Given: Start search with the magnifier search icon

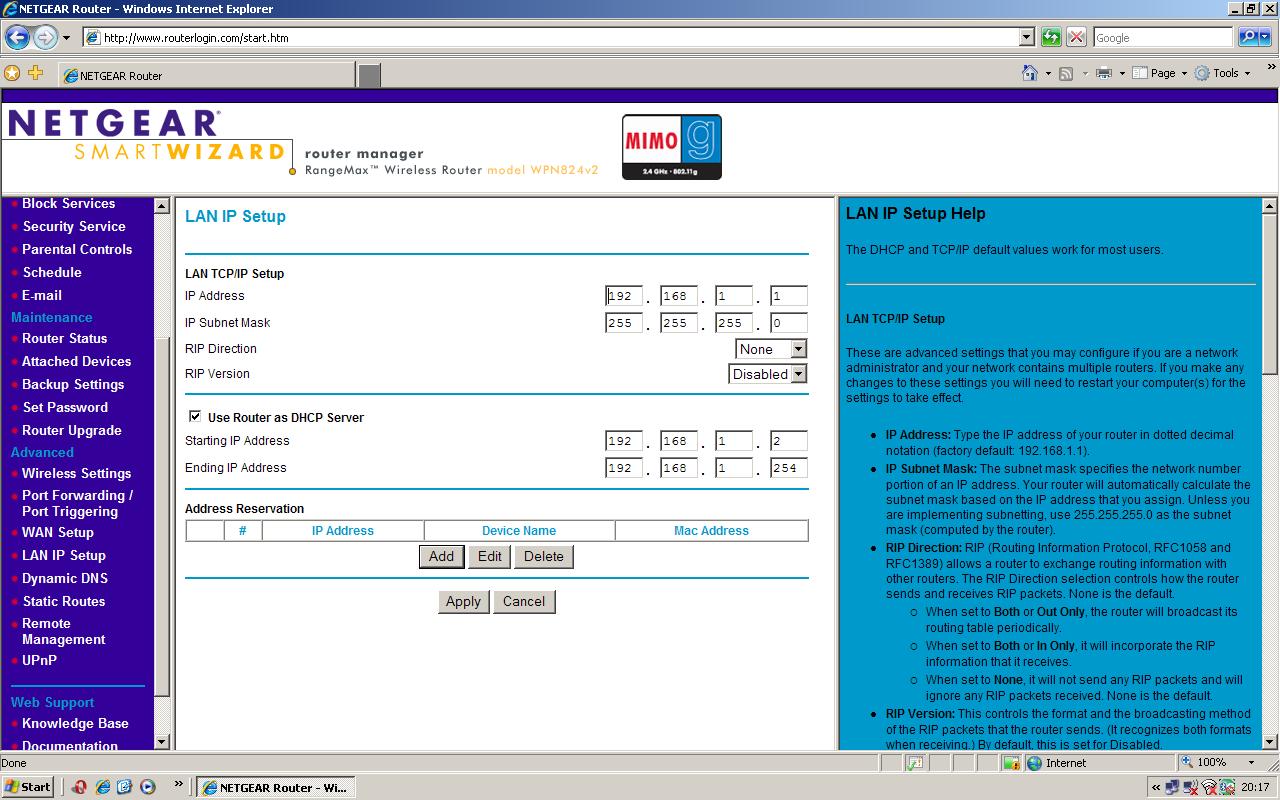Looking at the screenshot, I should tap(1247, 37).
